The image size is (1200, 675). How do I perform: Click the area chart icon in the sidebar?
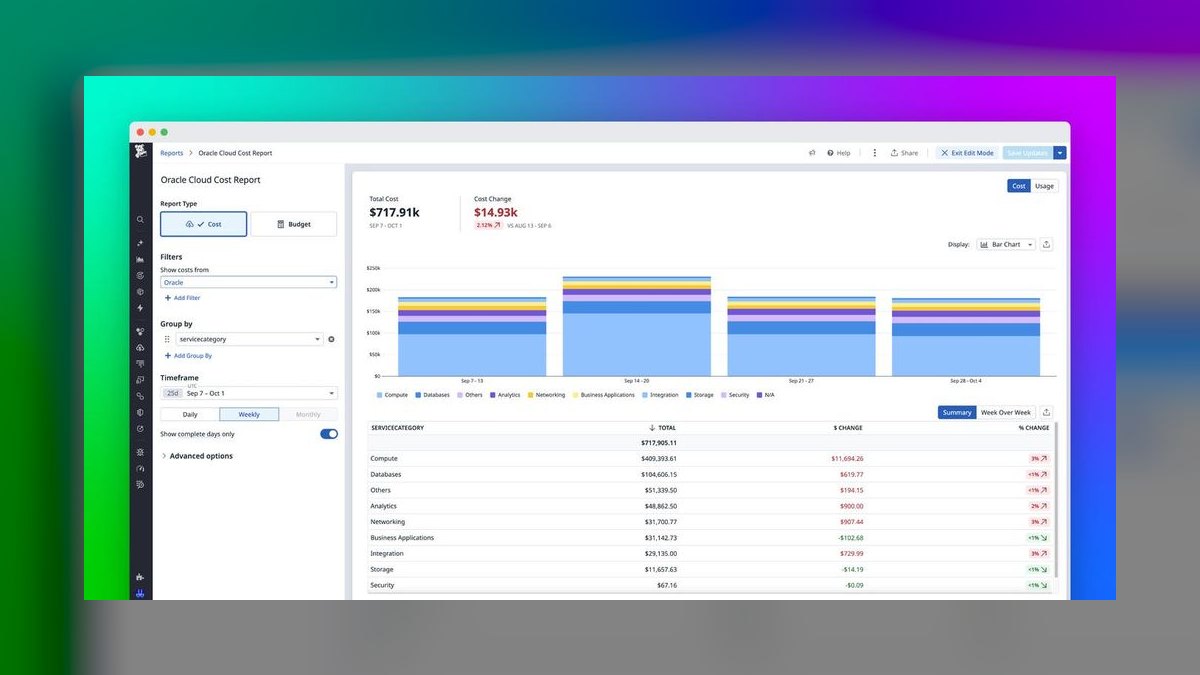click(x=140, y=259)
